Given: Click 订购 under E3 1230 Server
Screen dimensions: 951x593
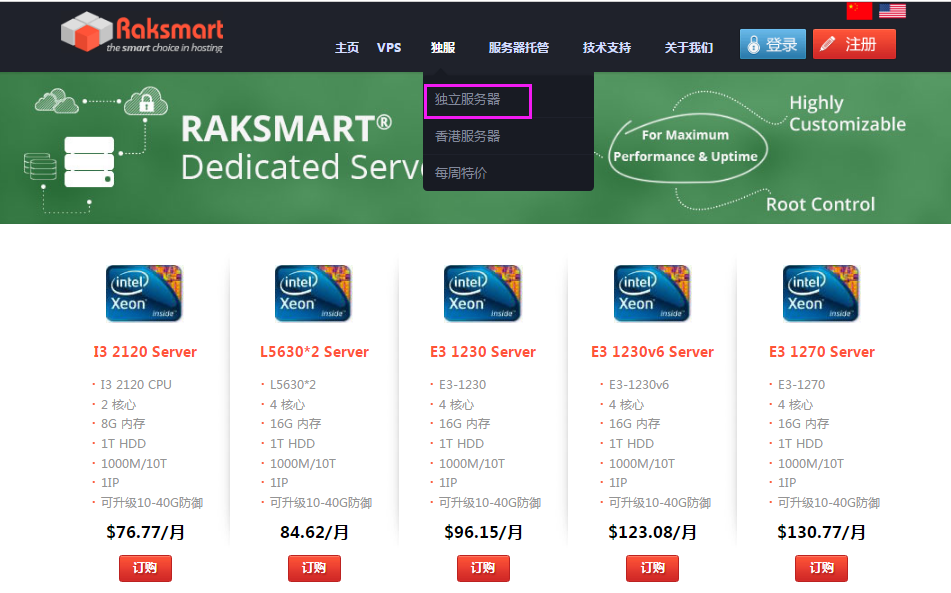Looking at the screenshot, I should (x=483, y=568).
